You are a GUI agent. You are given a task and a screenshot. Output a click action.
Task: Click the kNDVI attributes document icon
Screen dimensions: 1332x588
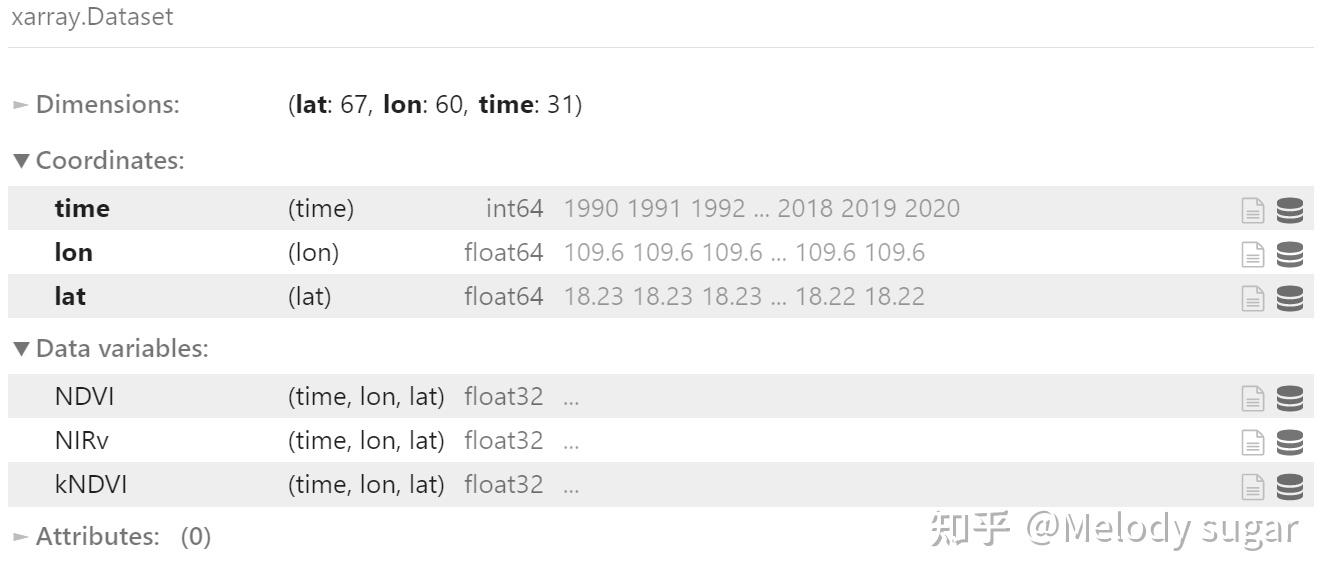coord(1253,484)
